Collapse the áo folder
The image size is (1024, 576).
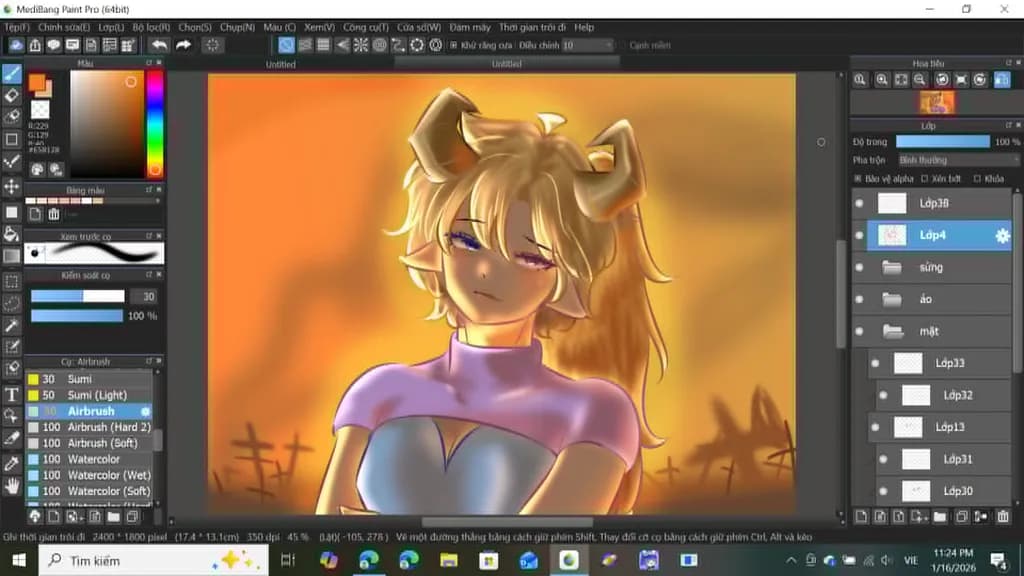coord(891,299)
